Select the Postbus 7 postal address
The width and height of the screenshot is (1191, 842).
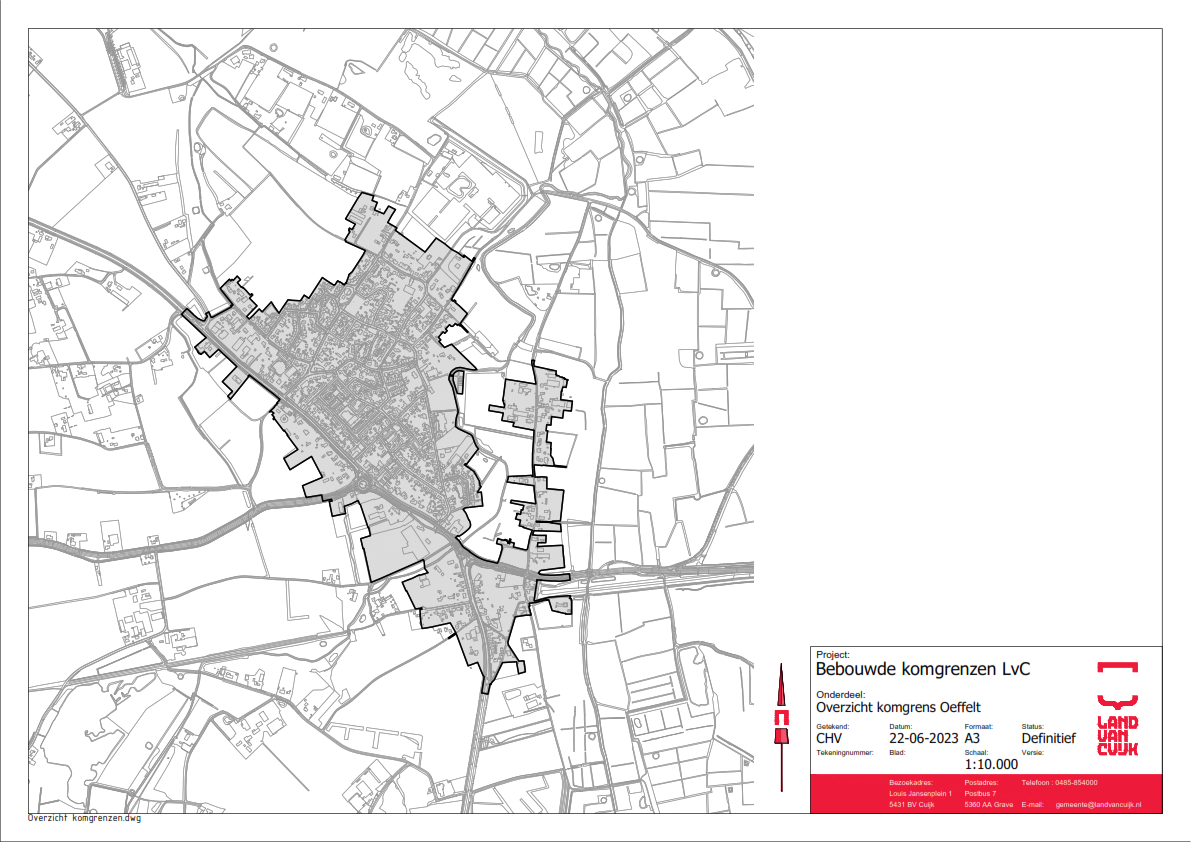(x=979, y=793)
